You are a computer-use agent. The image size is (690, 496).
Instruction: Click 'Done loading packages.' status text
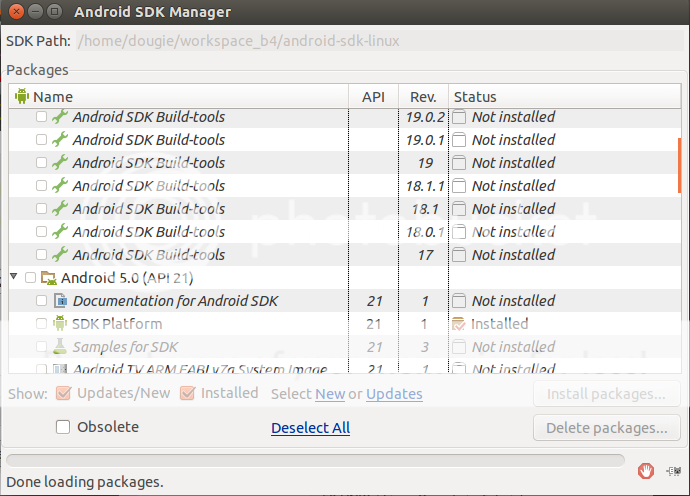(x=85, y=482)
